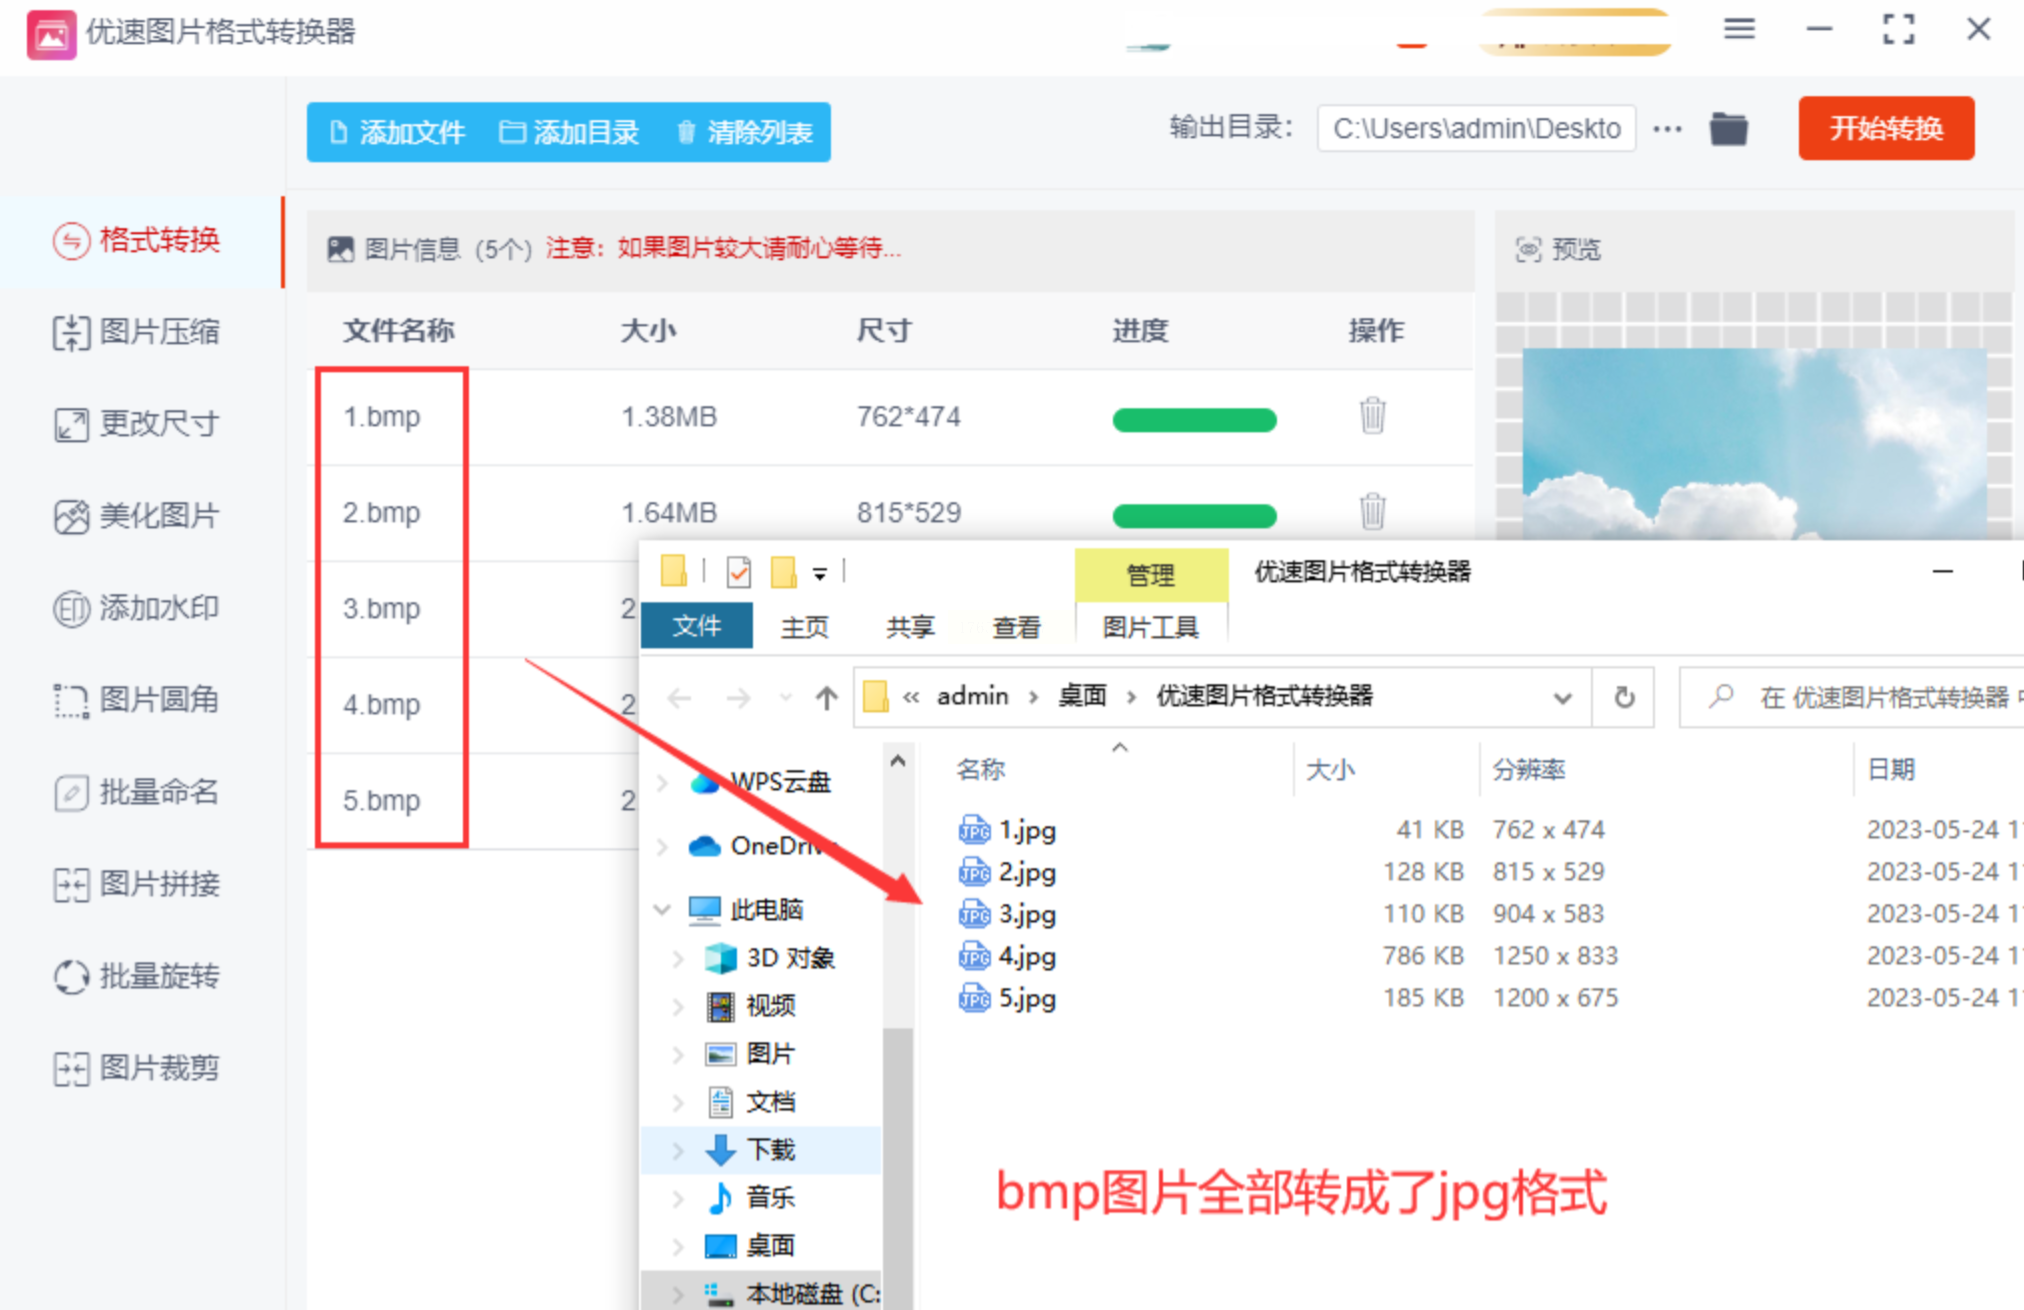Viewport: 2024px width, 1310px height.
Task: Click the 添加文件 add file button
Action: coord(397,132)
